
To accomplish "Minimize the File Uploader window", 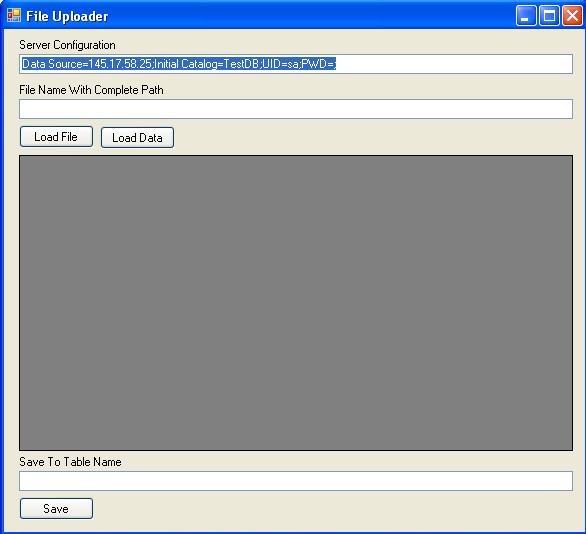I will point(526,16).
